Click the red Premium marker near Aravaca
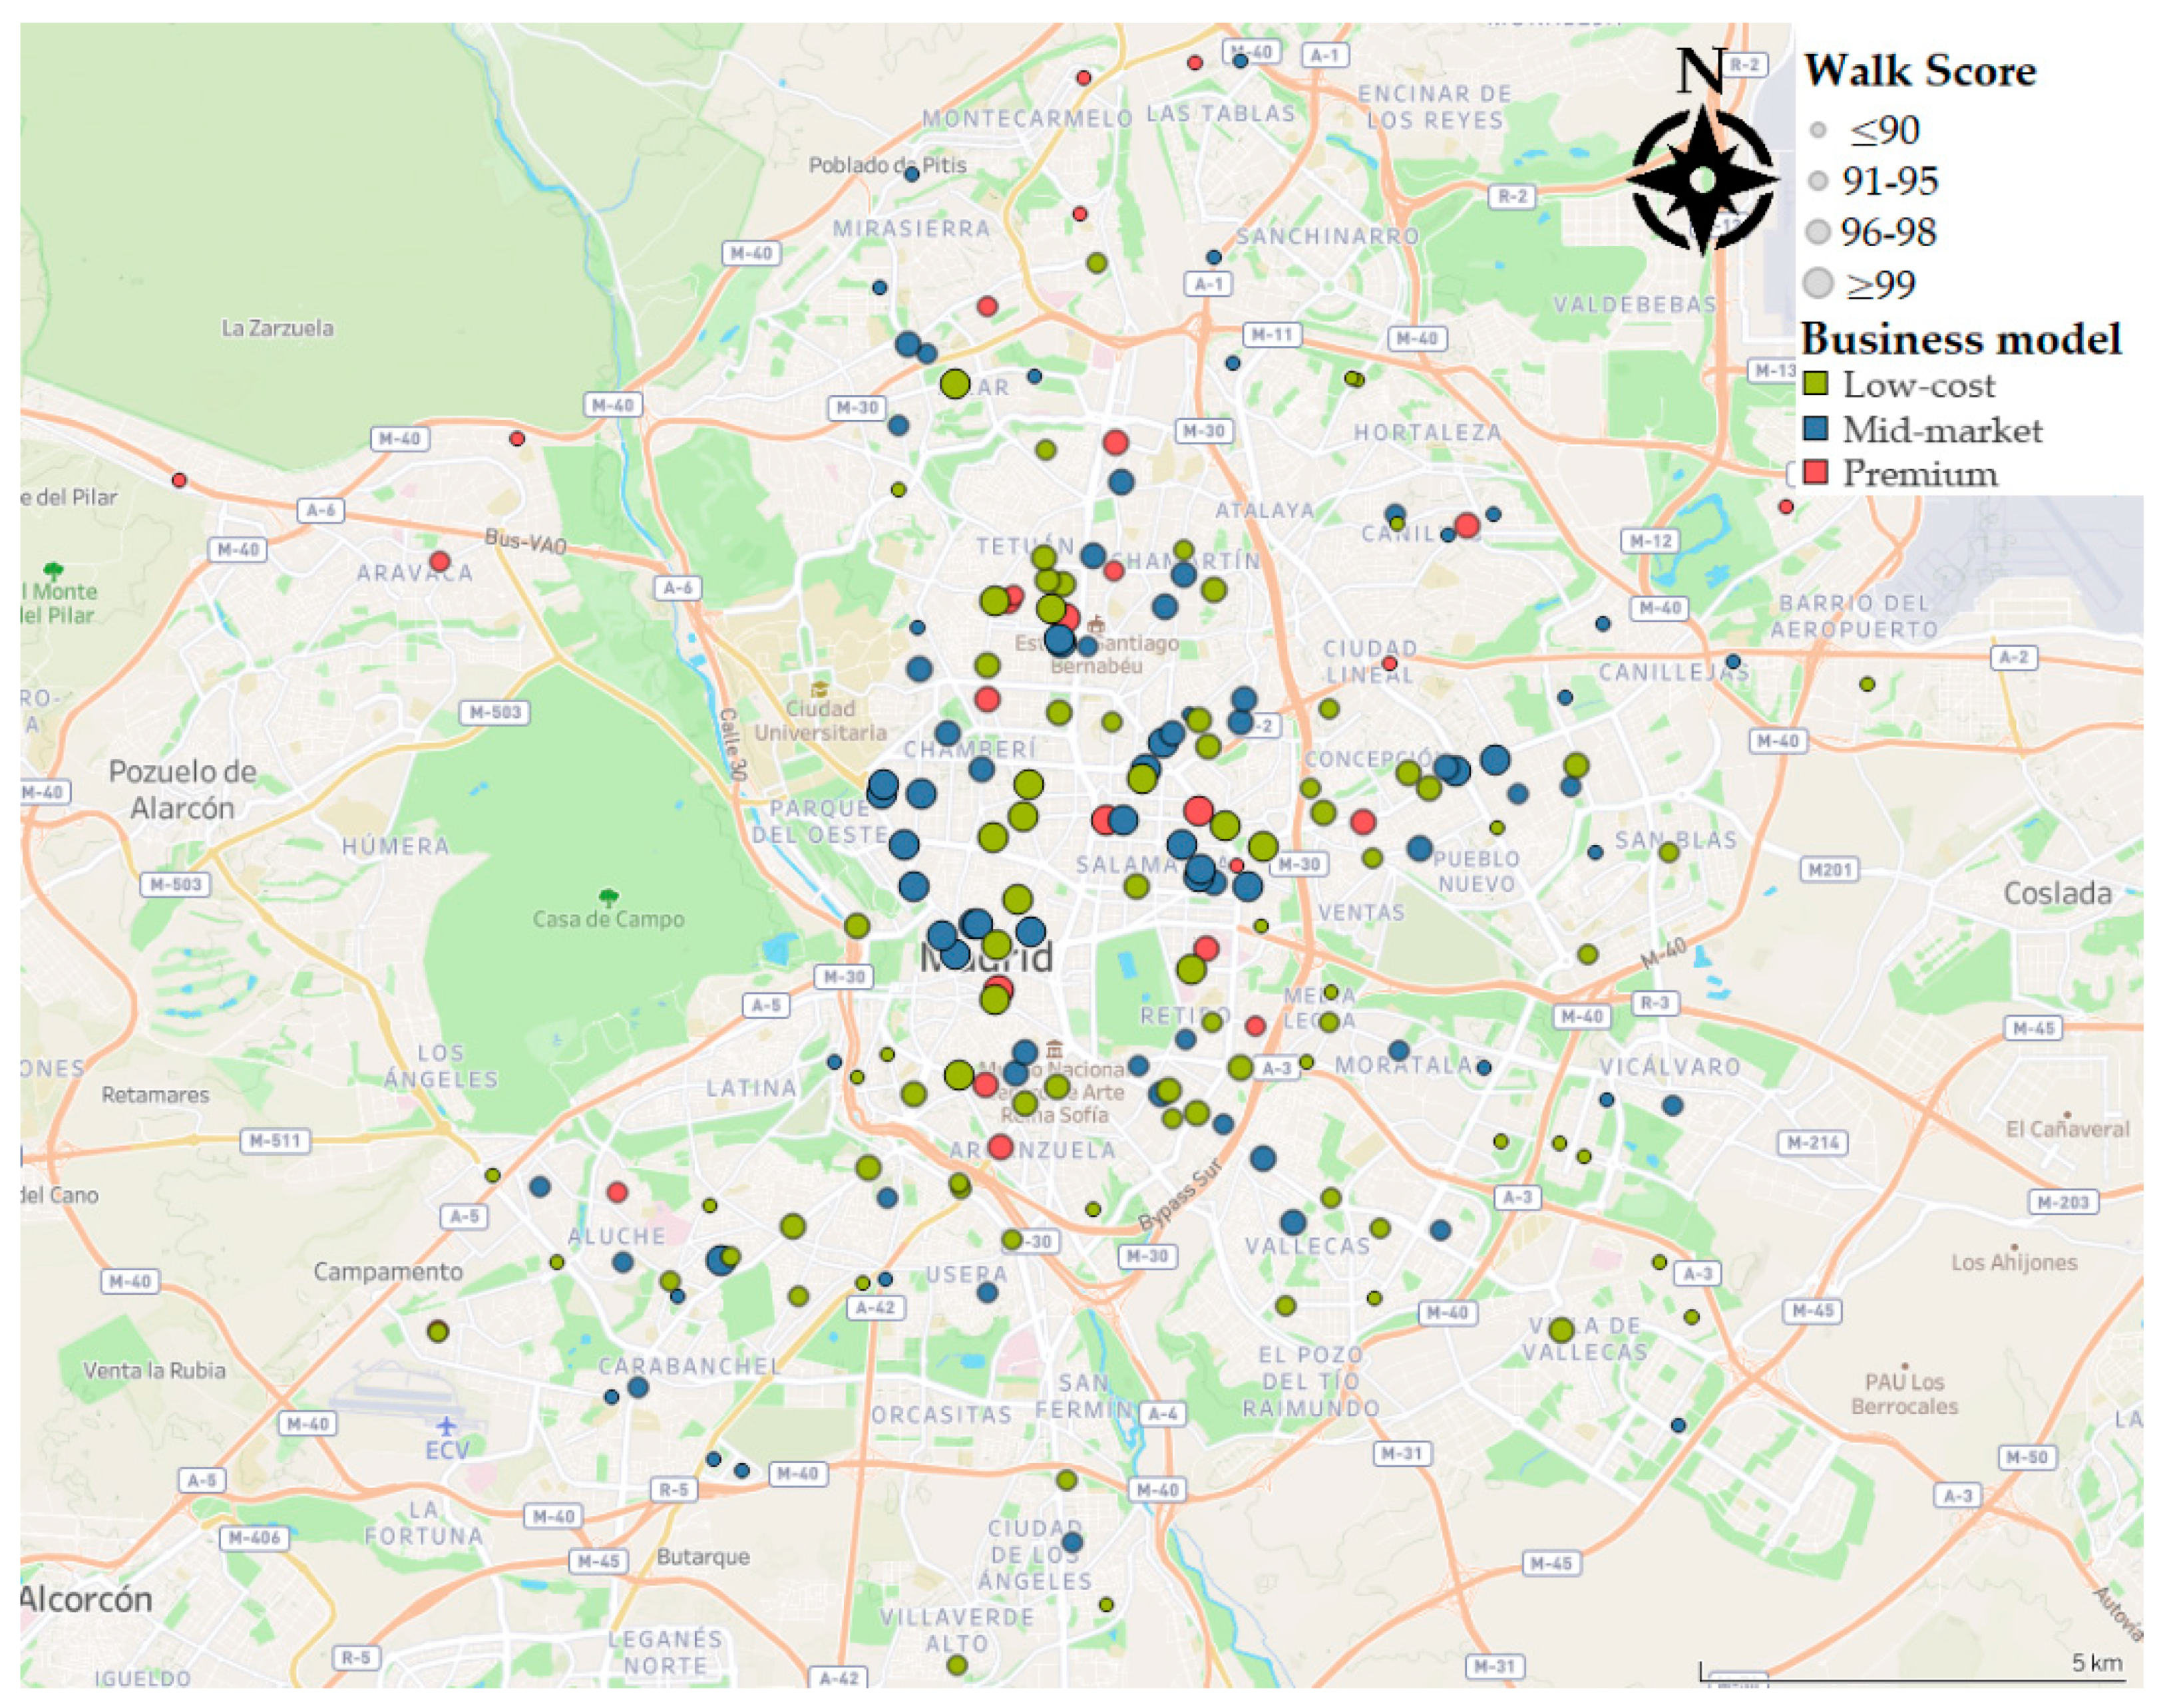Screen dimensions: 2167x1708 tap(440, 562)
